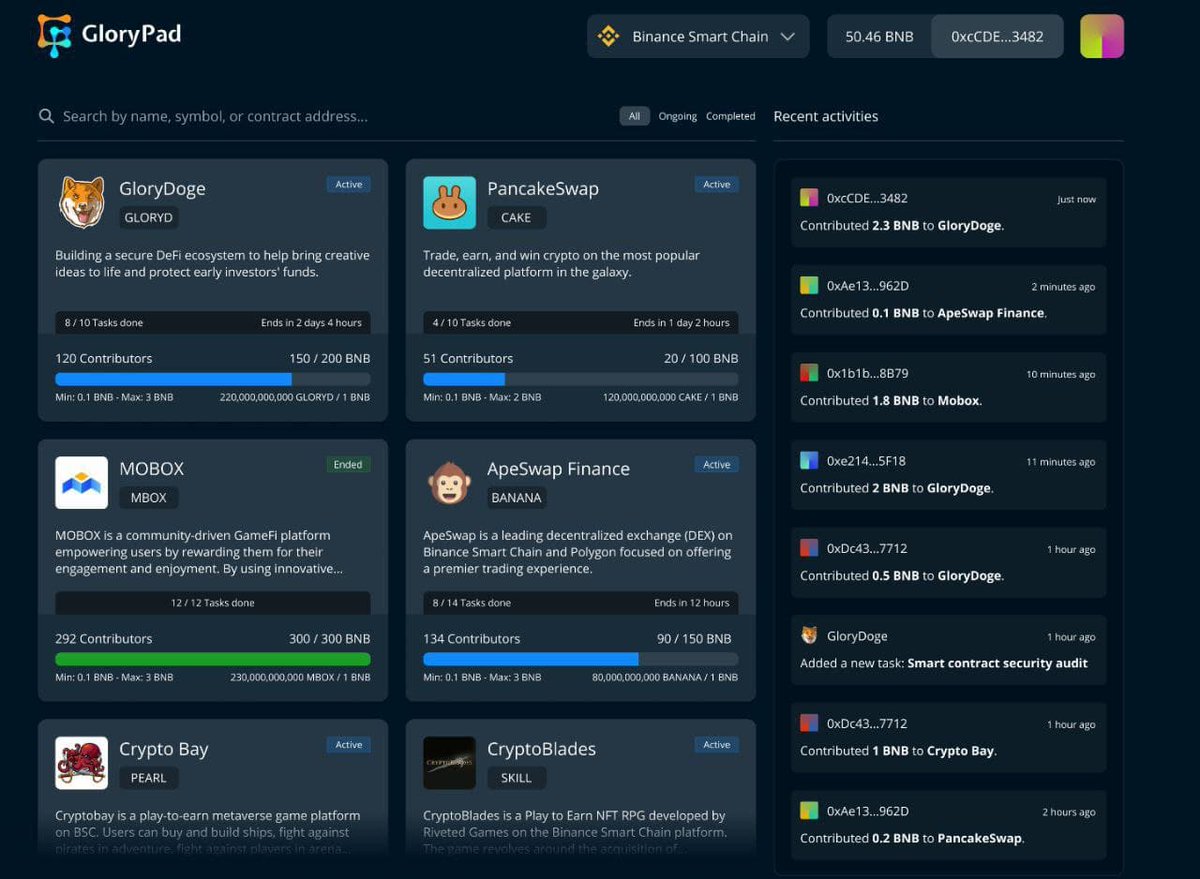Click GloryDoge Active status badge

pos(349,184)
